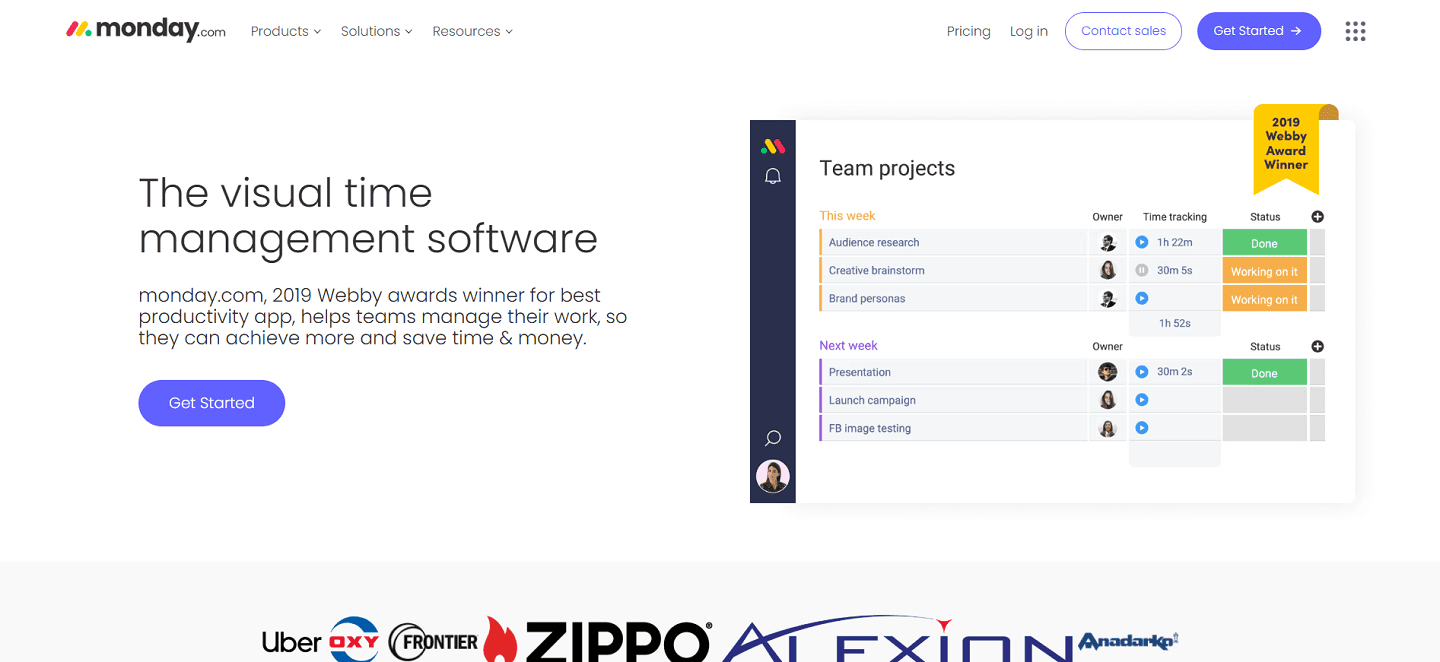Open the notifications bell in the board sidebar
The width and height of the screenshot is (1440, 662).
772,175
